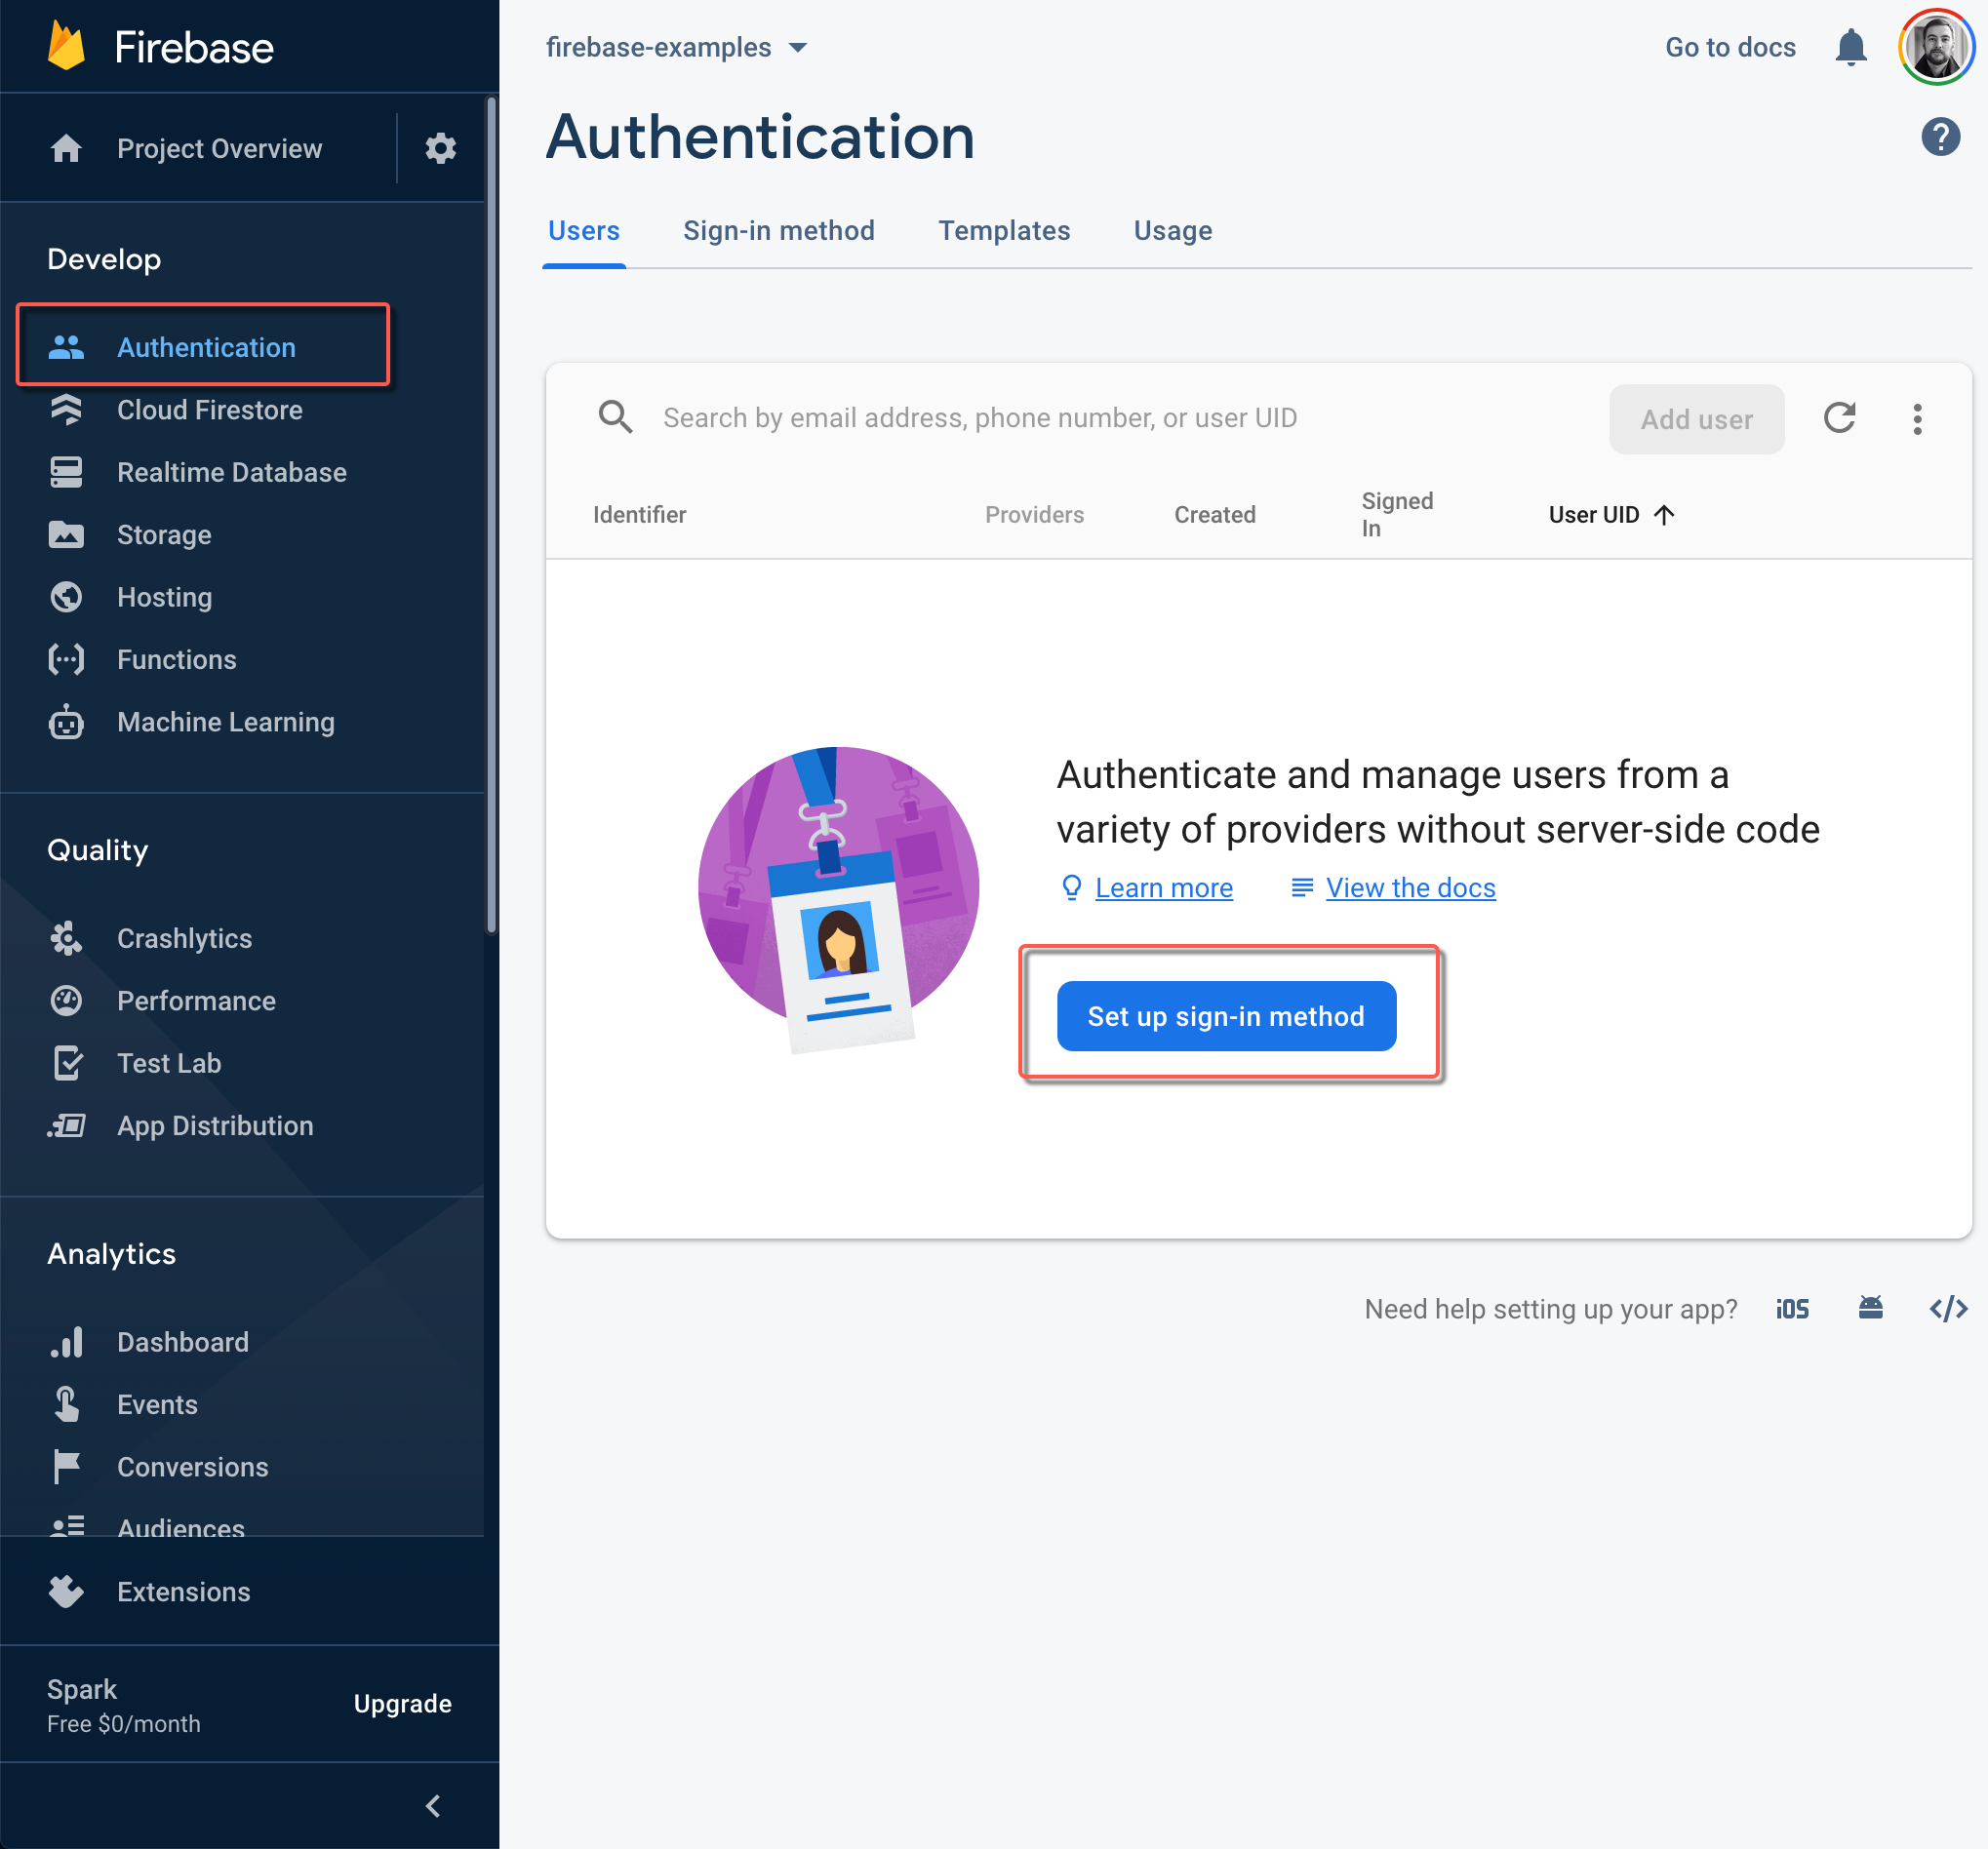Screen dimensions: 1988x1849
Task: Refresh the users list
Action: [1839, 418]
